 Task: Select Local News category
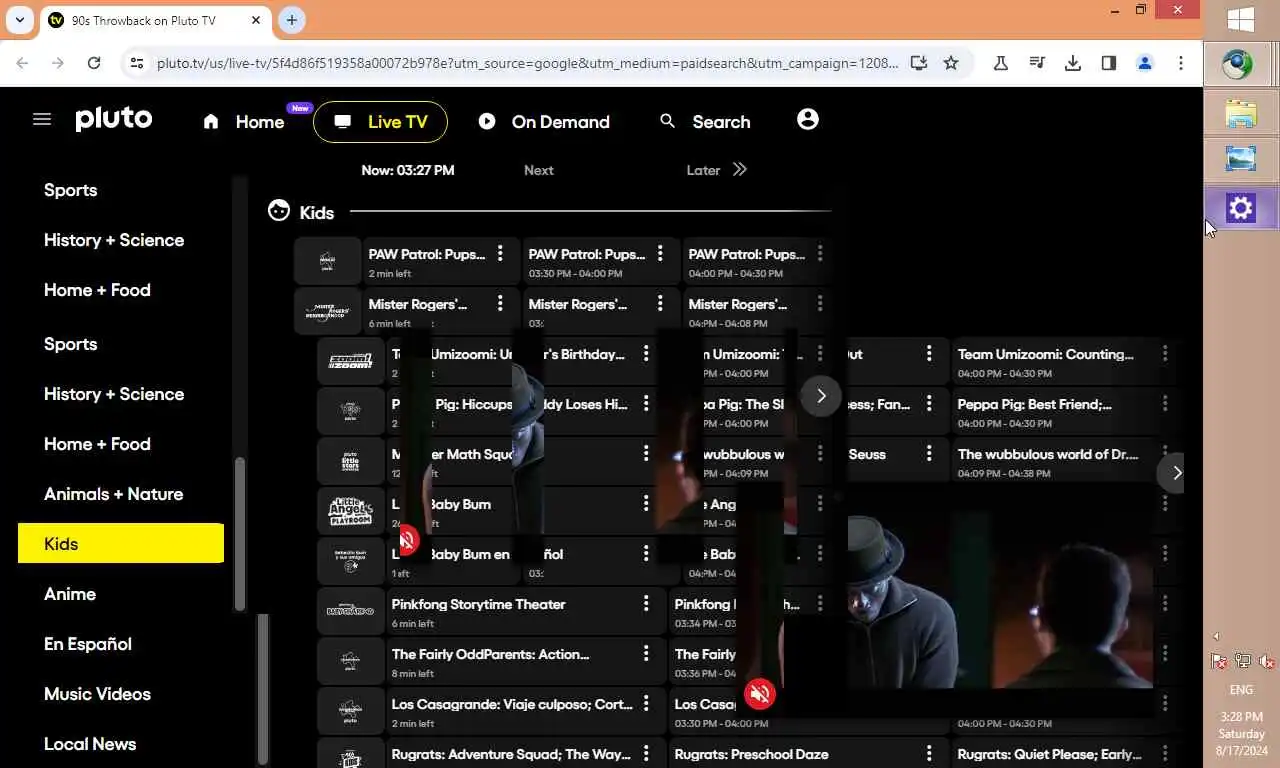tap(90, 744)
